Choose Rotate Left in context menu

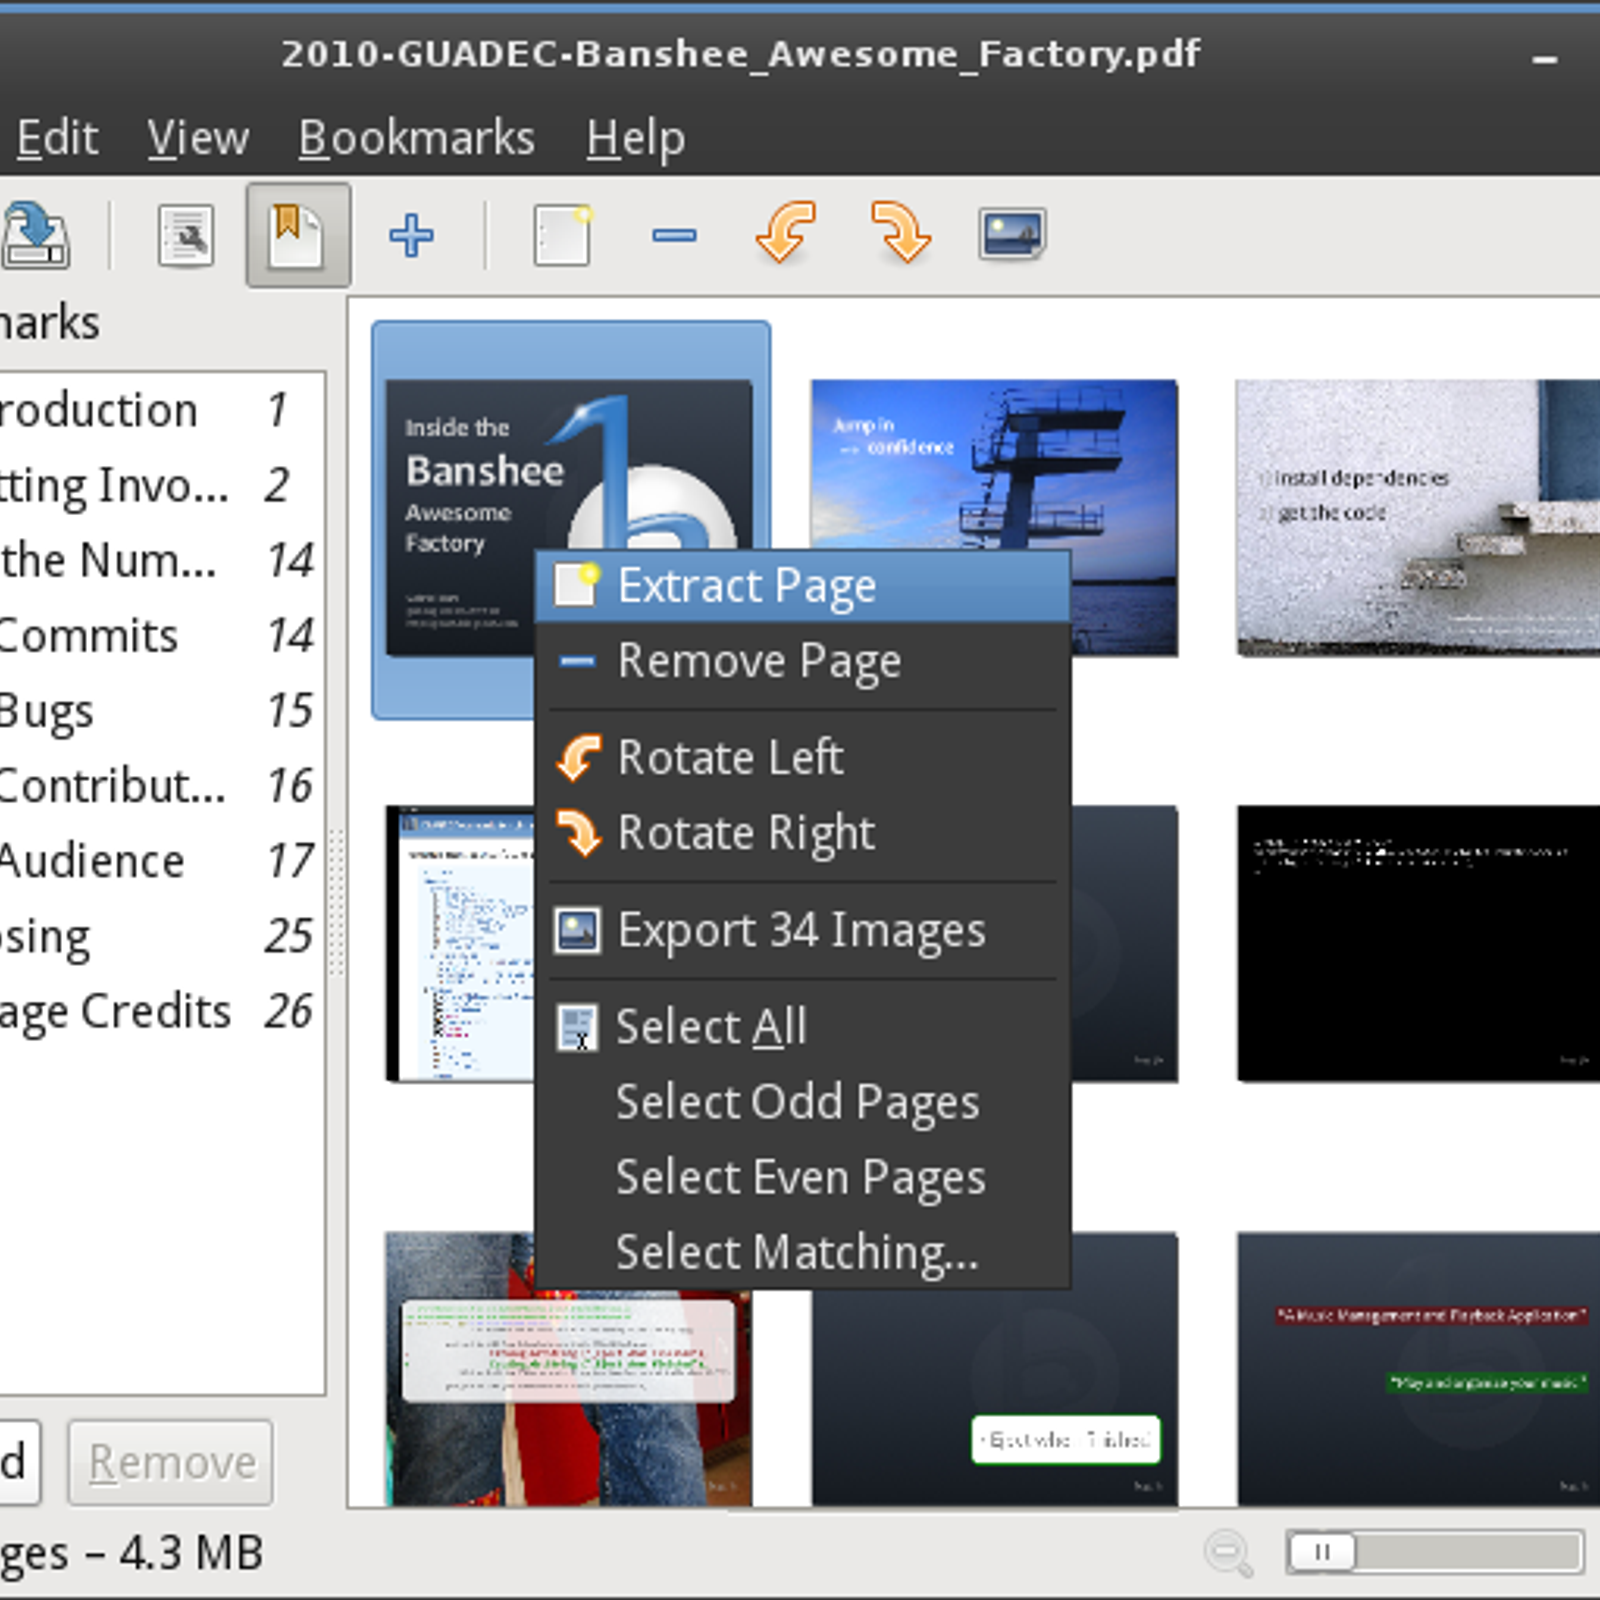803,757
